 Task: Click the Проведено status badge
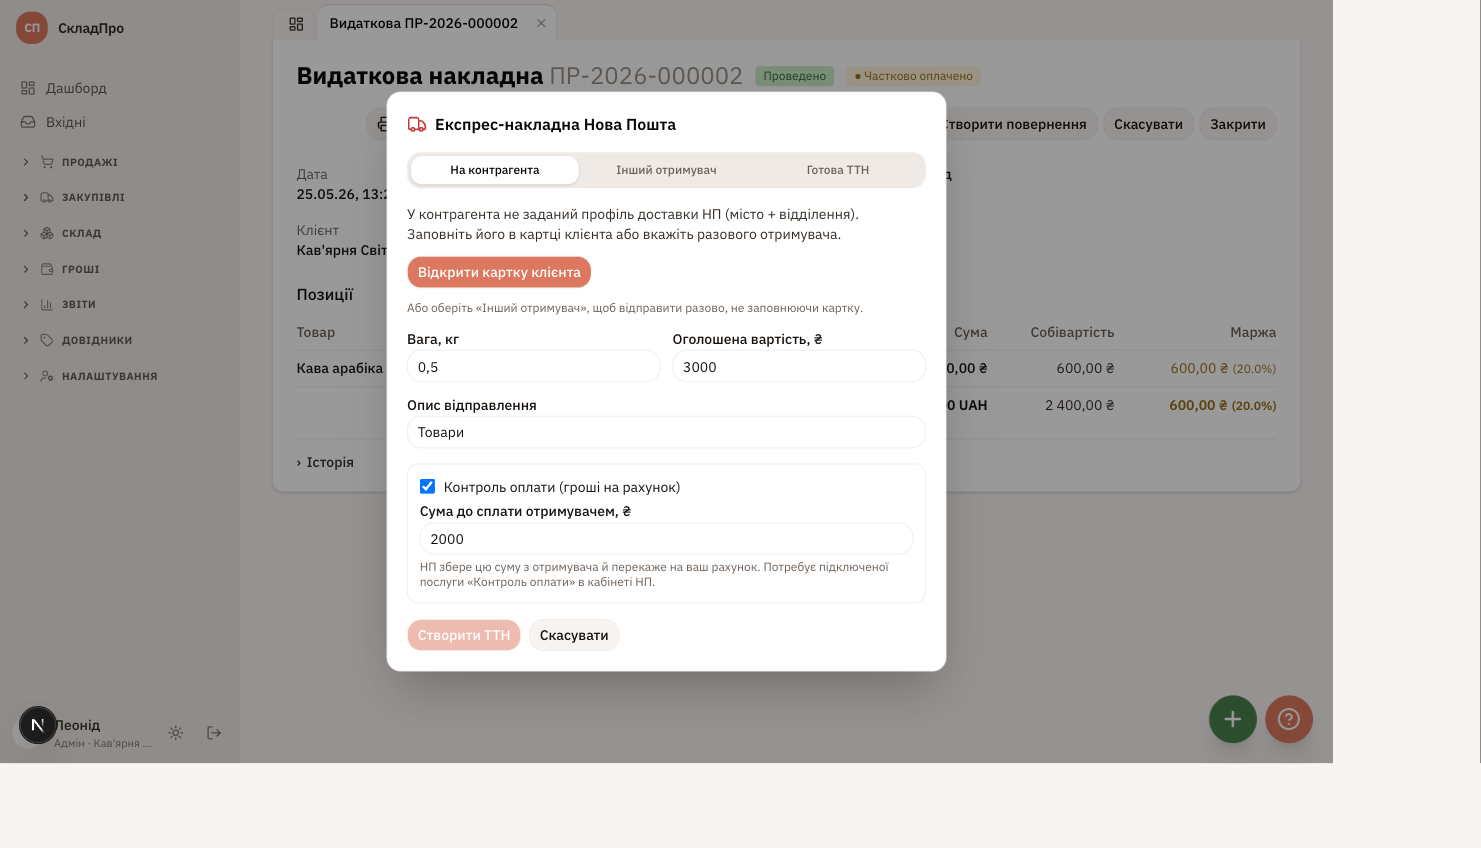click(x=795, y=76)
